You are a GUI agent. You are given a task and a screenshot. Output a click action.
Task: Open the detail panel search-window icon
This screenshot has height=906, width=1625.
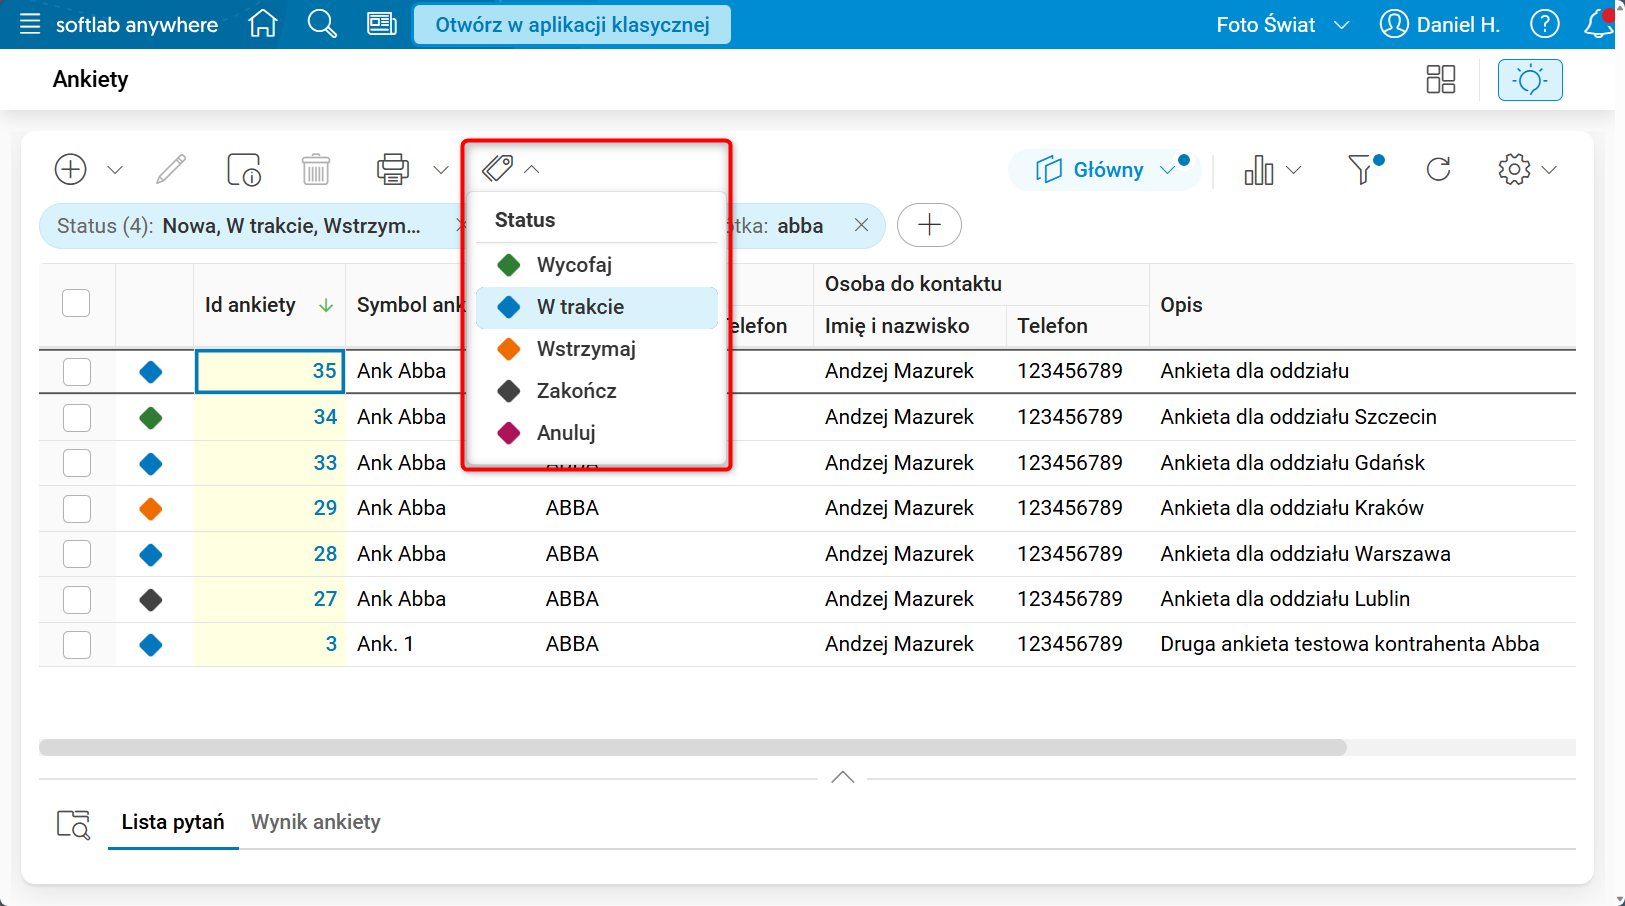click(x=73, y=824)
